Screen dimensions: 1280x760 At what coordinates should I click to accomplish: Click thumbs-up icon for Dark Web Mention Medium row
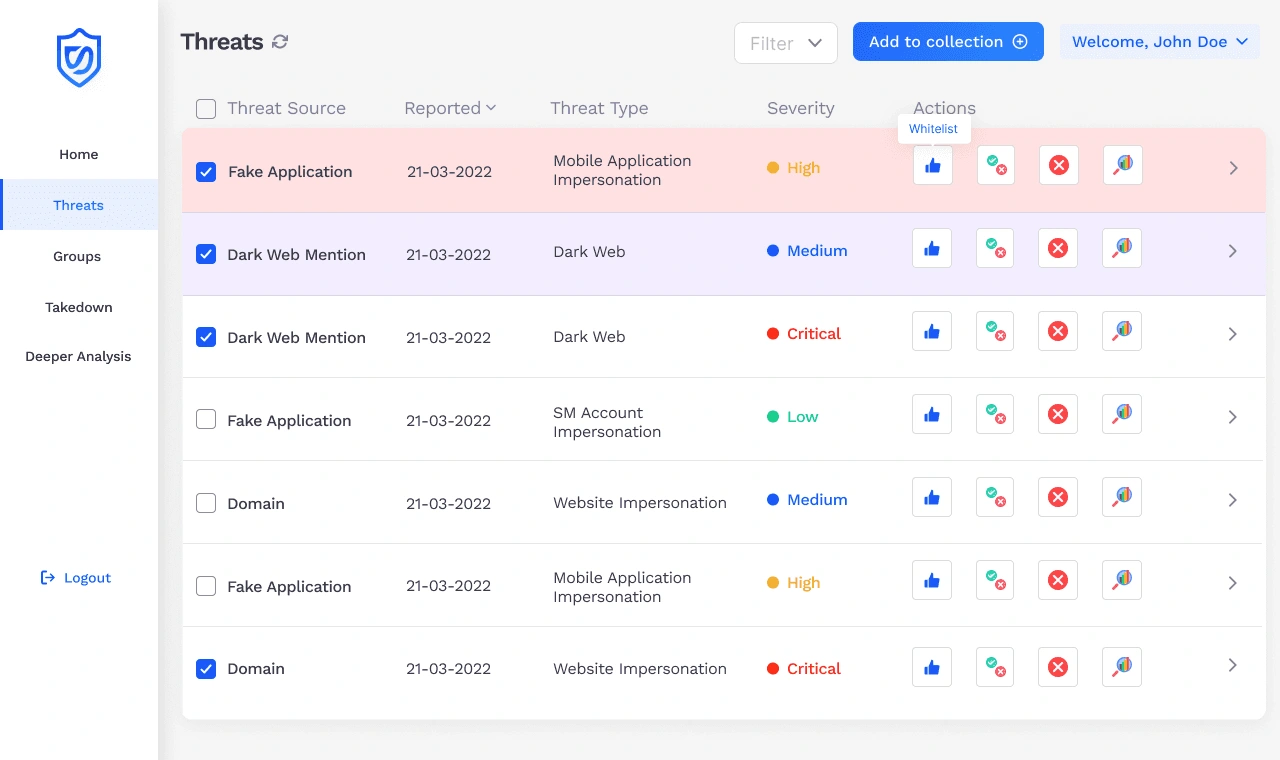click(x=932, y=248)
